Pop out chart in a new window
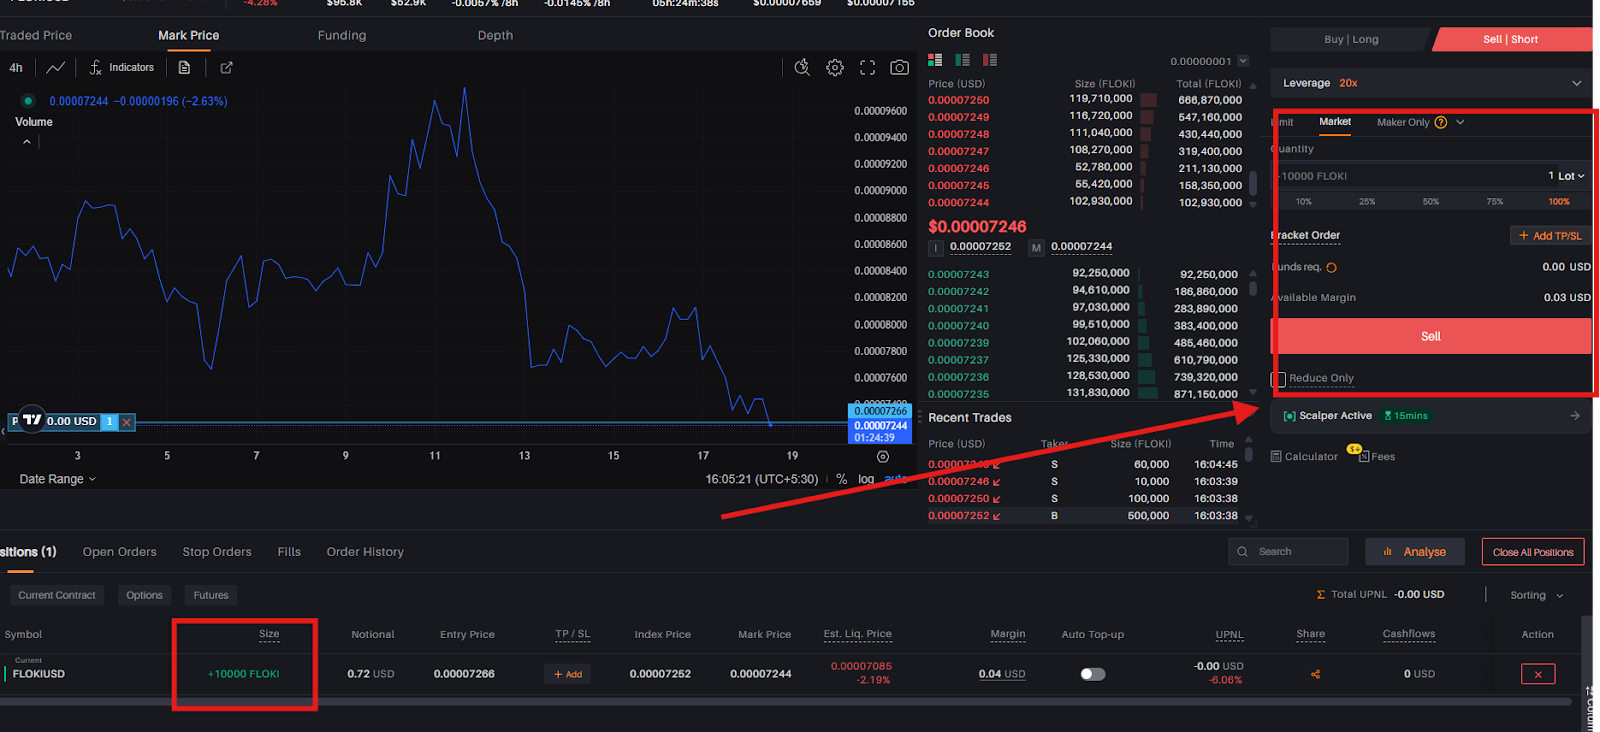Viewport: 1600px width, 732px height. (226, 68)
